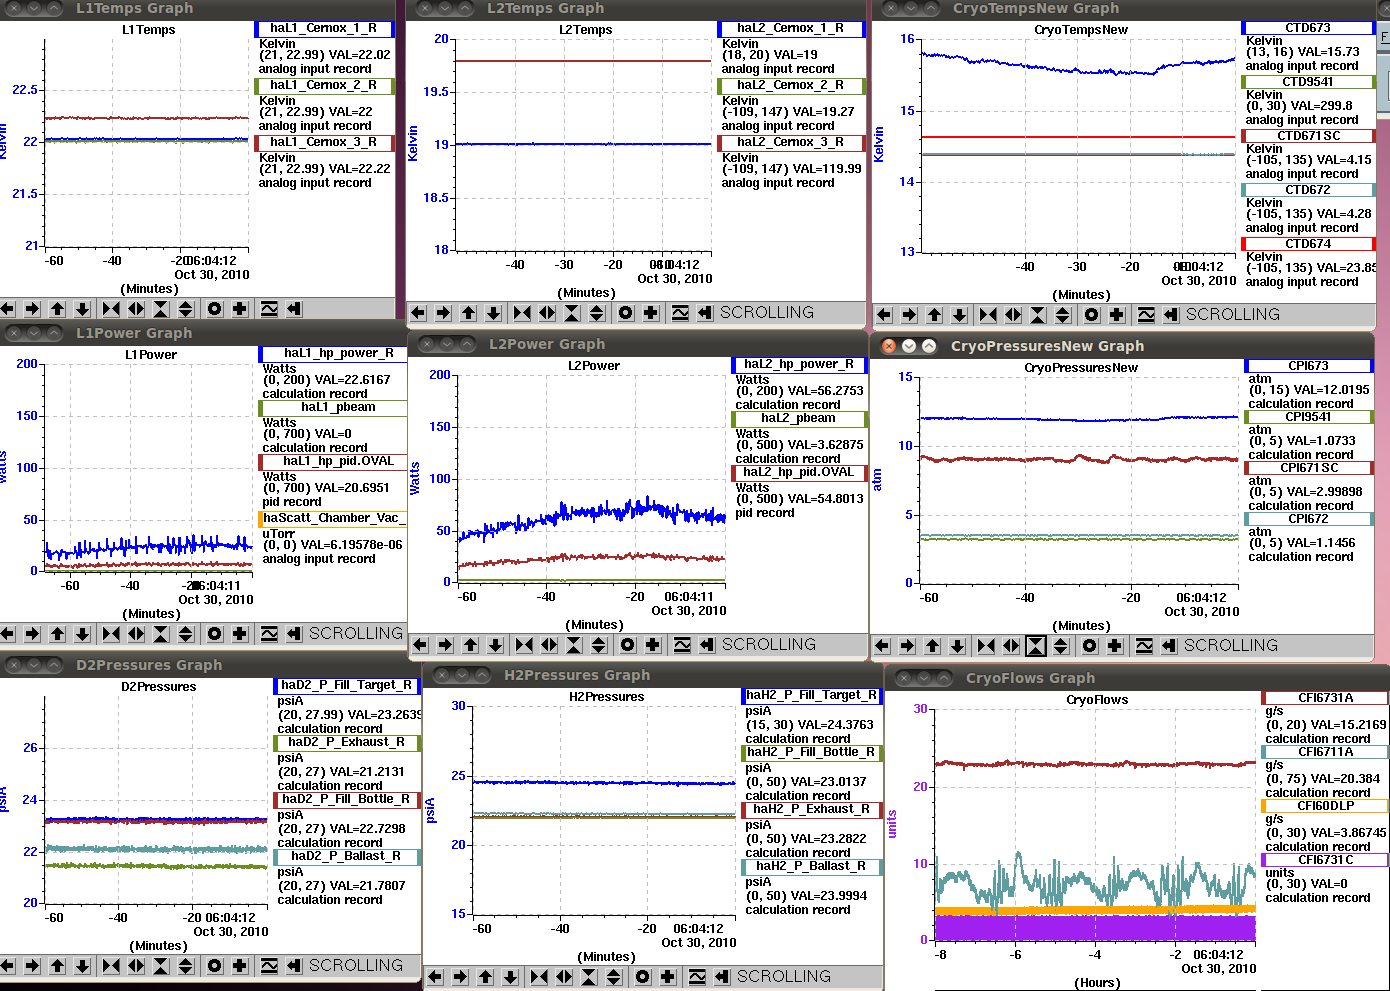1390x991 pixels.
Task: Zoom in vertically on L1Power graph
Action: [161, 634]
